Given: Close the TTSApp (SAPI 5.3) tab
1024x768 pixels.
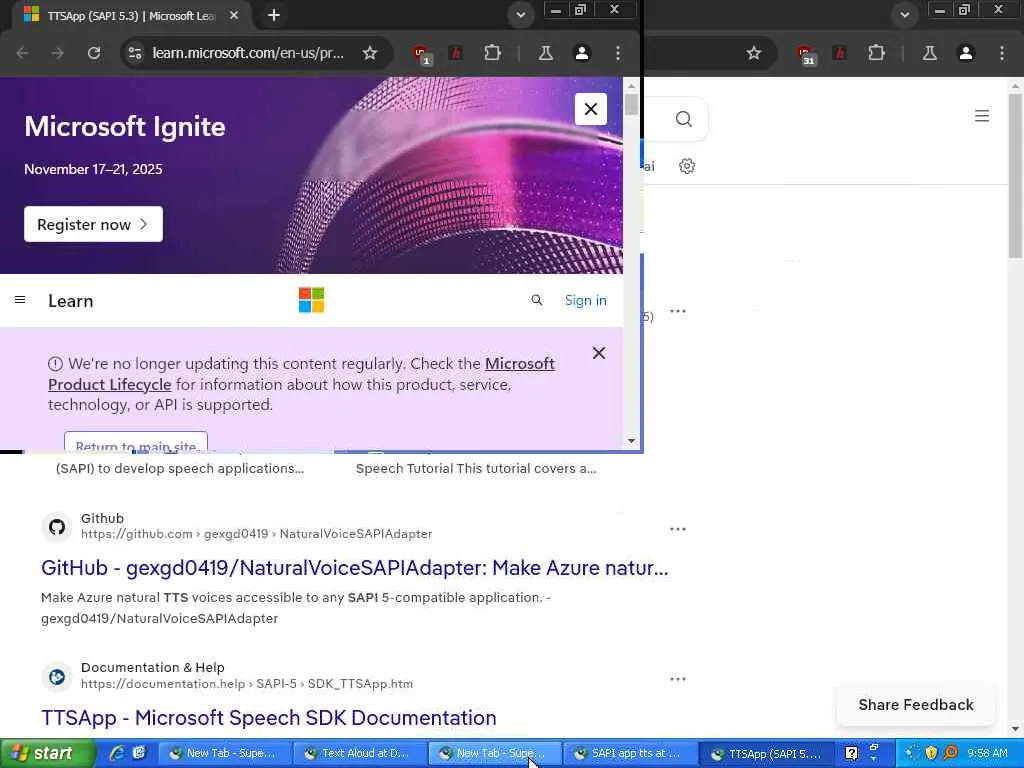Looking at the screenshot, I should coord(234,15).
